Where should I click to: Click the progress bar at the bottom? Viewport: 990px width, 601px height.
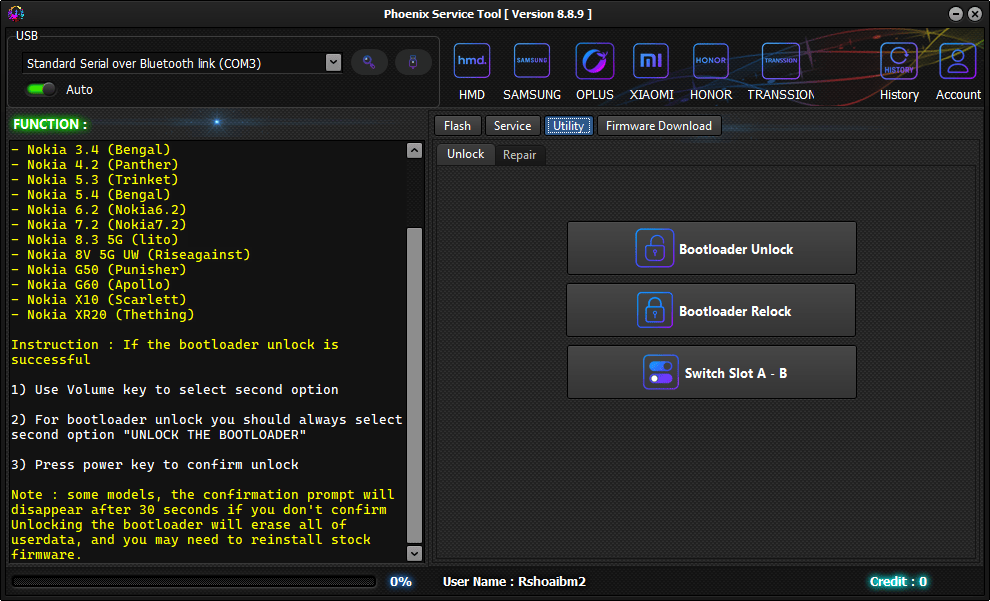coord(194,581)
